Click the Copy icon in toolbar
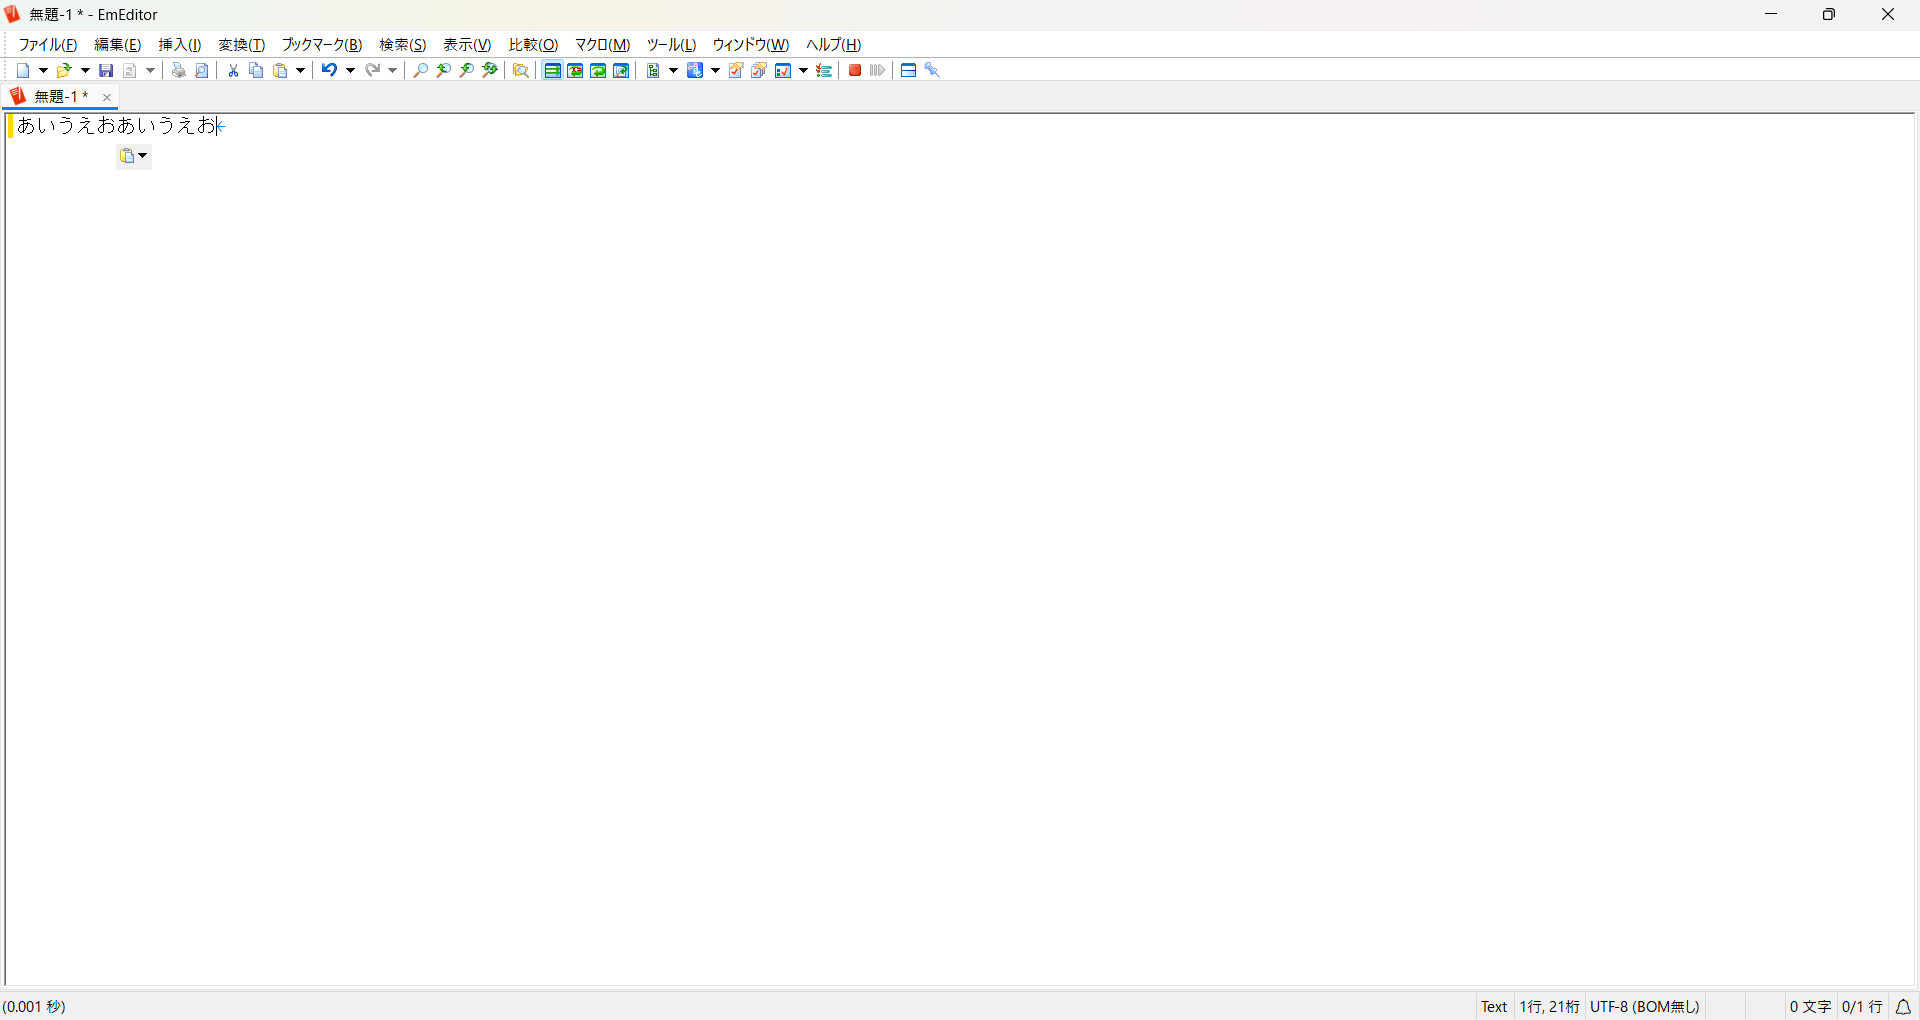Viewport: 1920px width, 1020px height. (x=256, y=70)
